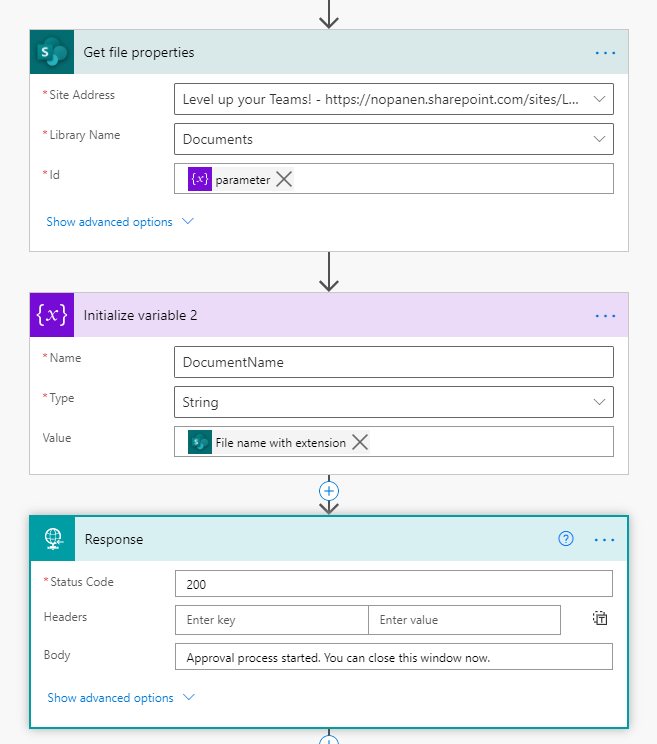Open the Initialize variable 2 ellipsis menu
This screenshot has height=744, width=657.
click(x=605, y=315)
